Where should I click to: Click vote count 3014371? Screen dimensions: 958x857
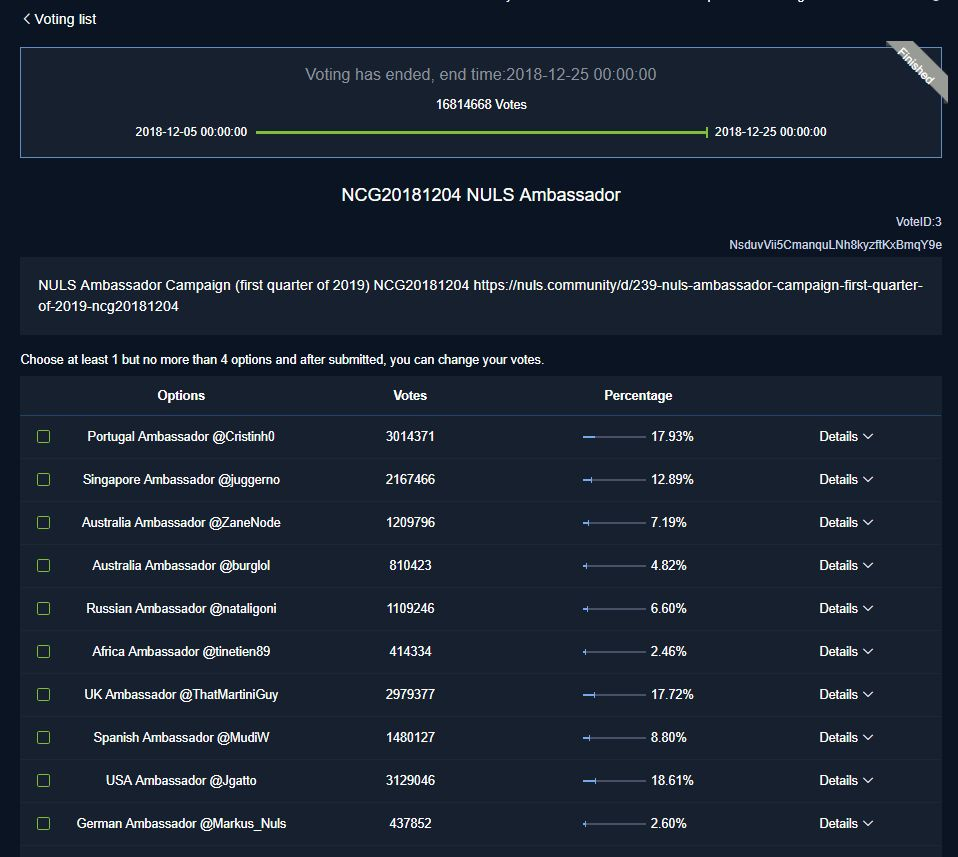(x=410, y=436)
